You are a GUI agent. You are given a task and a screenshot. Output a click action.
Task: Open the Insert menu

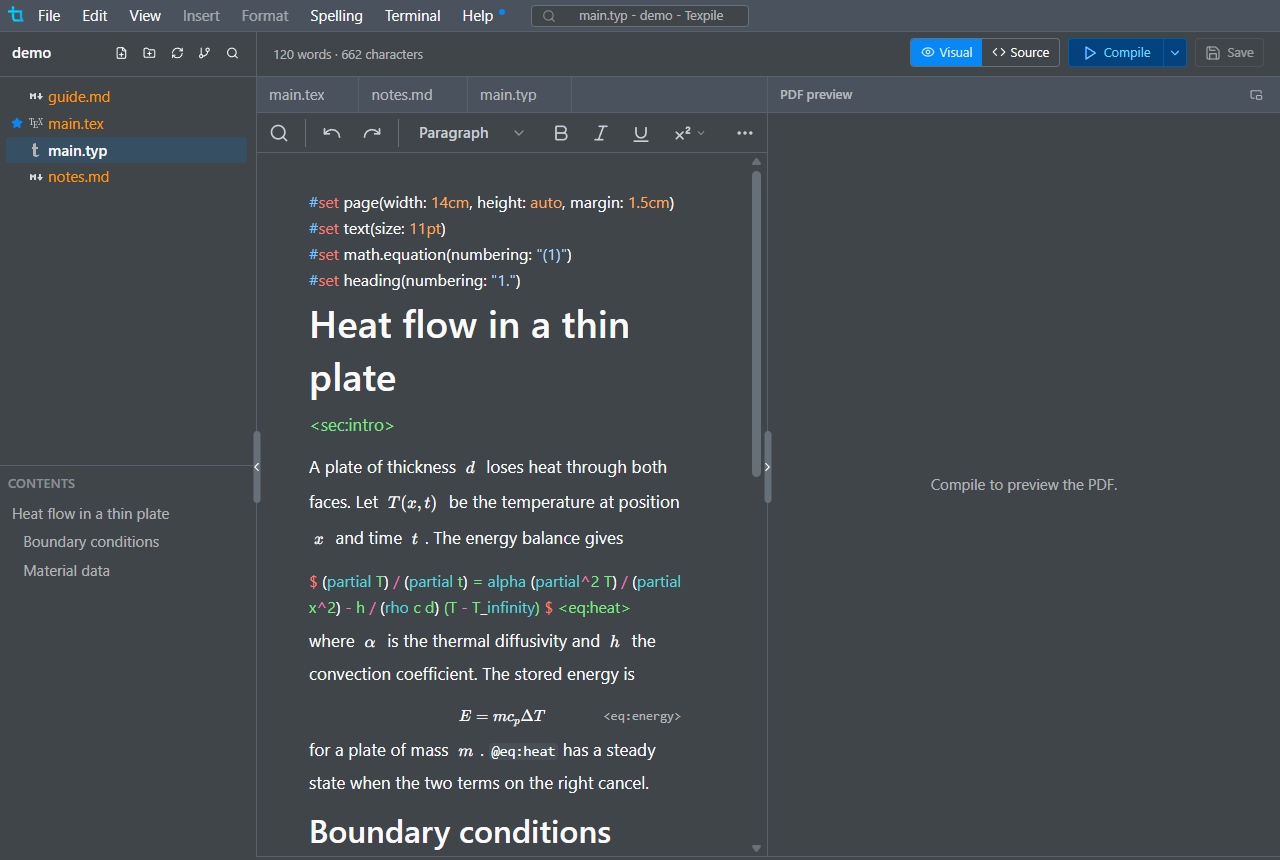pyautogui.click(x=201, y=16)
